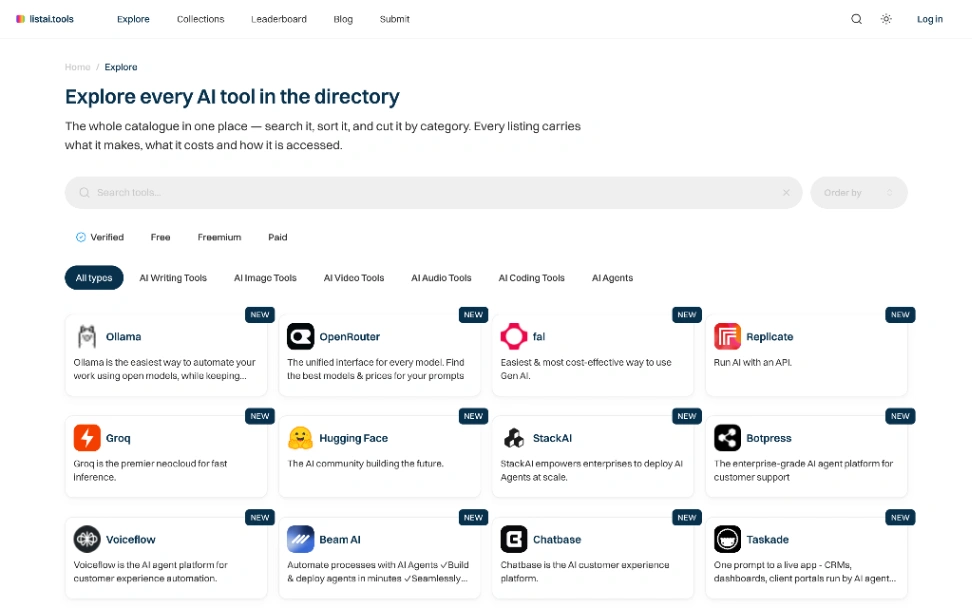Open the Order by dropdown
The width and height of the screenshot is (972, 608).
click(859, 193)
